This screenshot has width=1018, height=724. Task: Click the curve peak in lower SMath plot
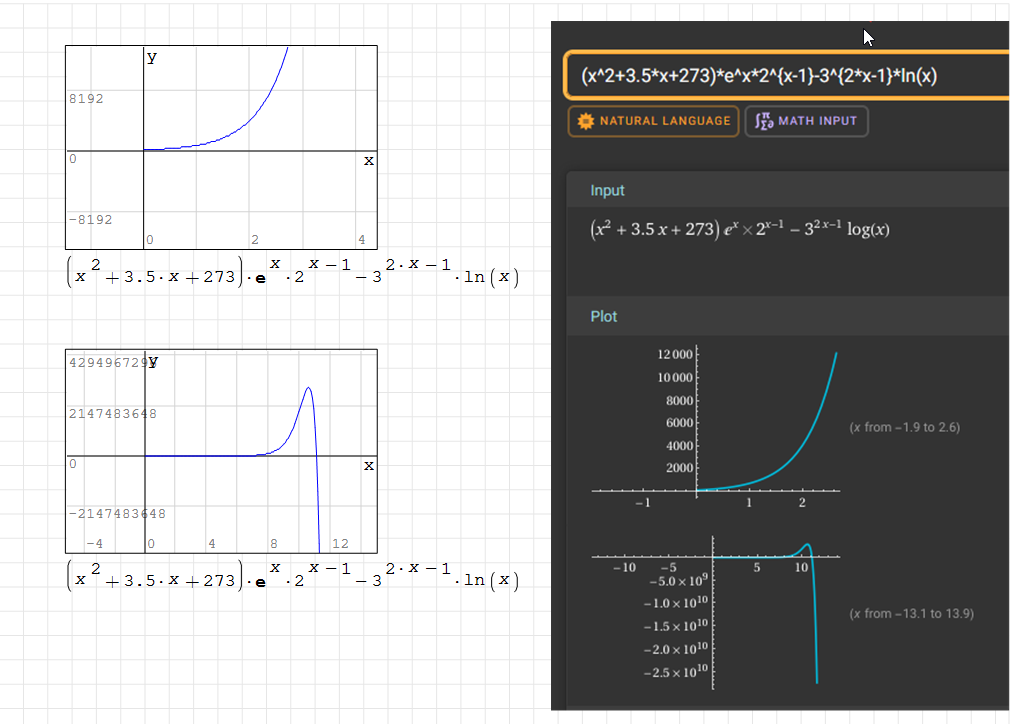click(x=308, y=388)
